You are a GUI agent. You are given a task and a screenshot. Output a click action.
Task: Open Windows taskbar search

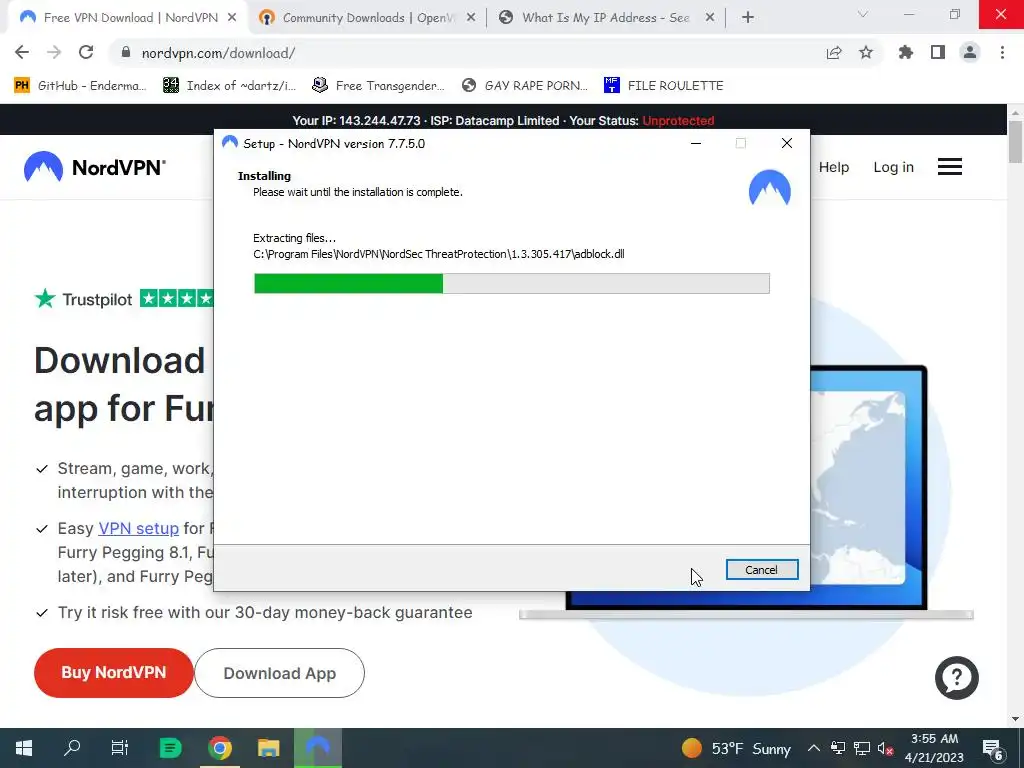(72, 748)
